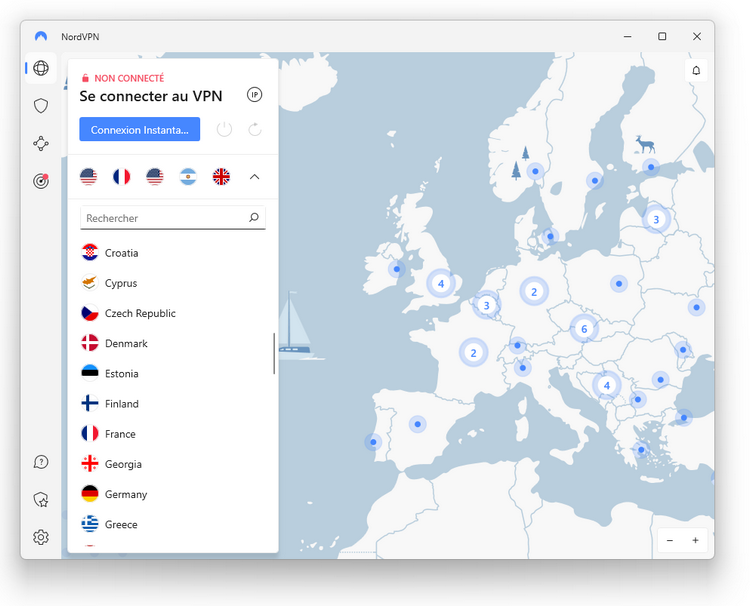The image size is (750, 606).
Task: Click the Sweden server dot on map
Action: coord(595,181)
